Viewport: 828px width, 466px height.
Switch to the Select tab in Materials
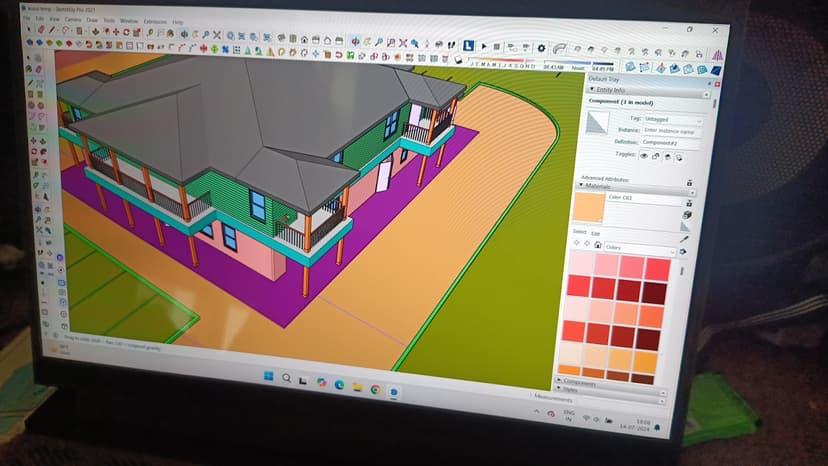[x=579, y=232]
